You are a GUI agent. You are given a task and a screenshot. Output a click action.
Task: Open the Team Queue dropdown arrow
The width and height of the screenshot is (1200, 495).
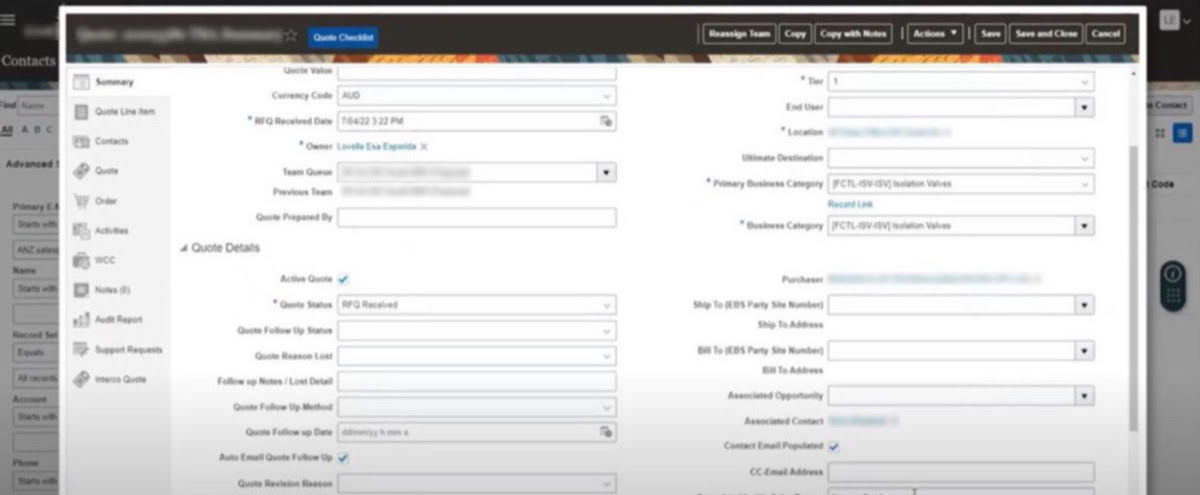pyautogui.click(x=605, y=173)
